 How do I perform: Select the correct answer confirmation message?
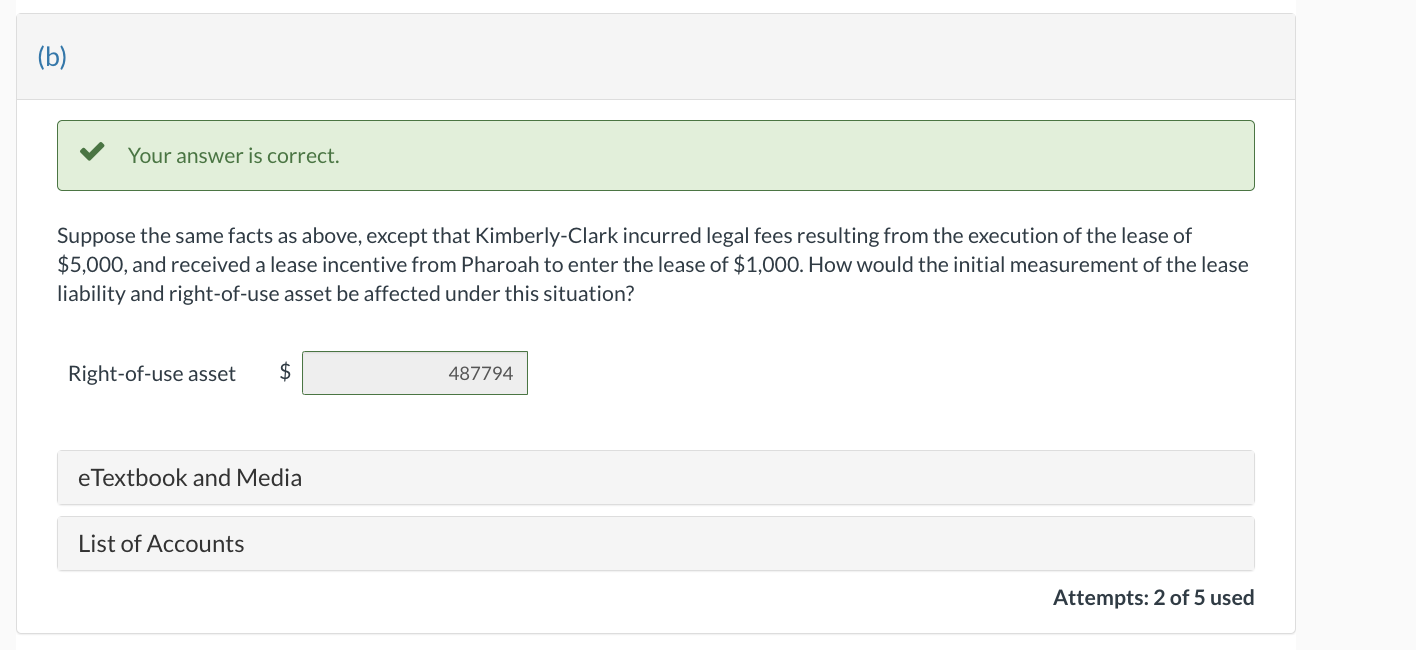point(233,155)
